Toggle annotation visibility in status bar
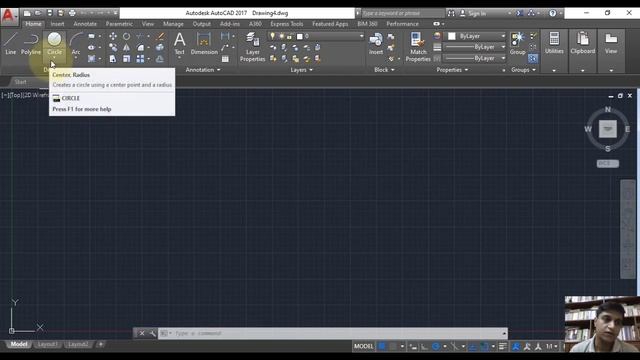Viewport: 640px width, 360px height. pos(516,347)
